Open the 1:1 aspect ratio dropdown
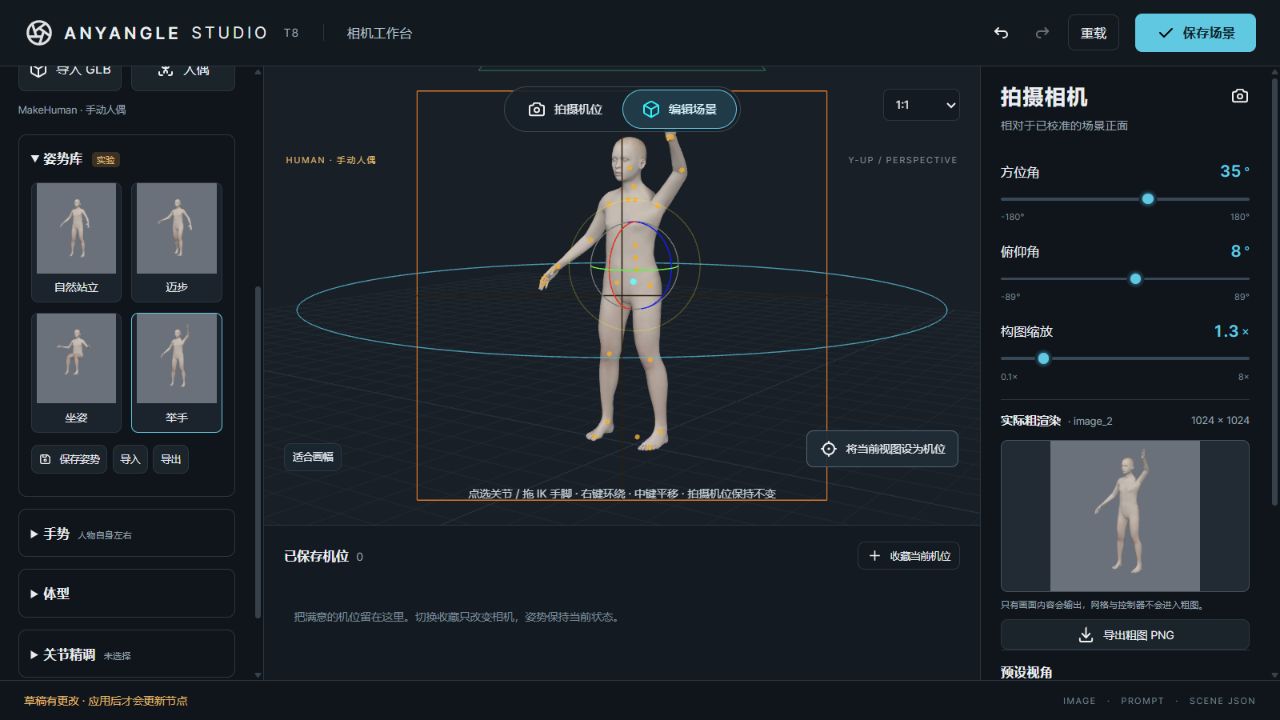Viewport: 1280px width, 720px height. click(x=921, y=105)
